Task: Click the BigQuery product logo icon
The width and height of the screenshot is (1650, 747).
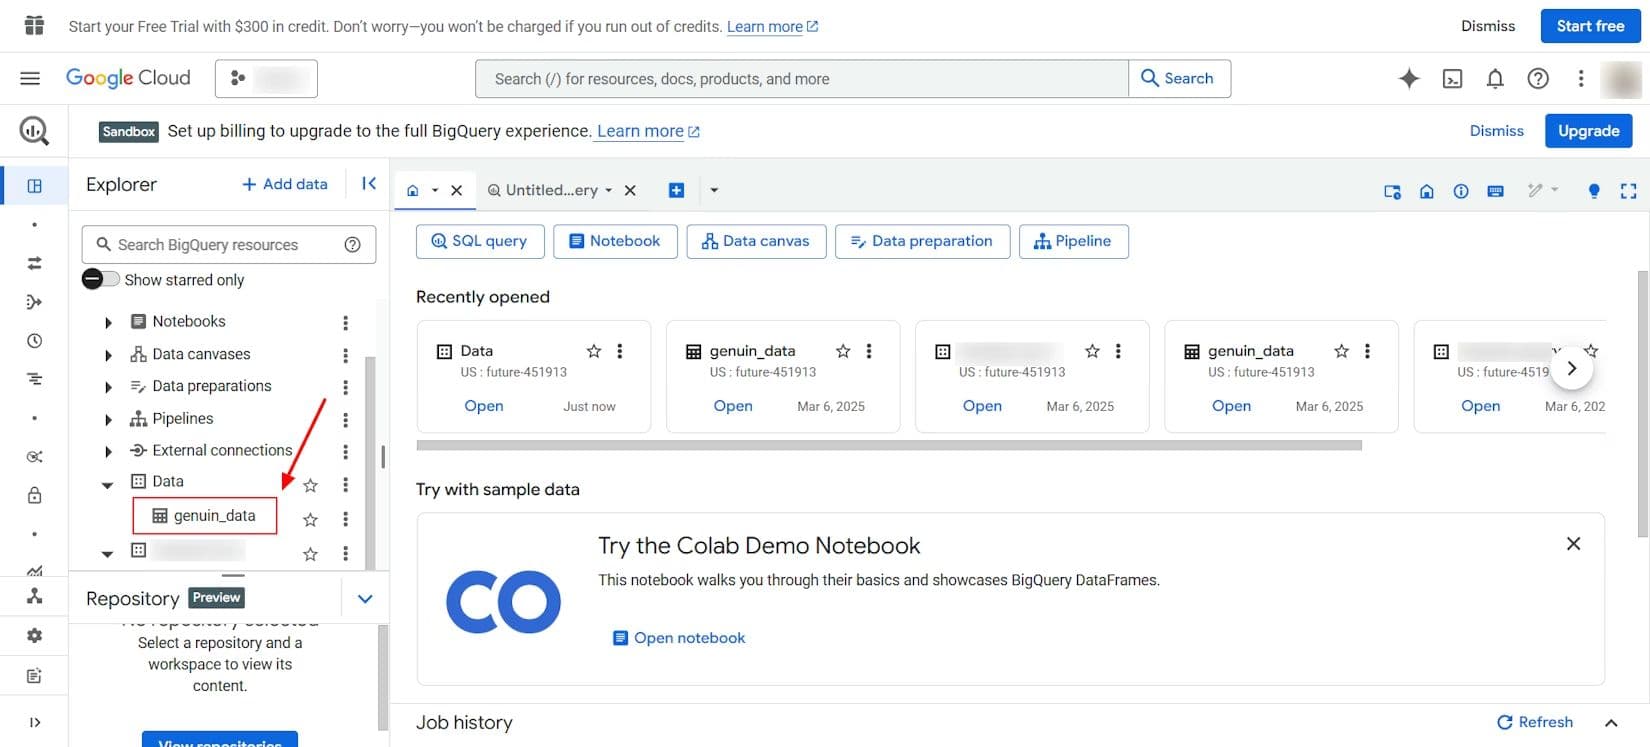Action: click(34, 130)
